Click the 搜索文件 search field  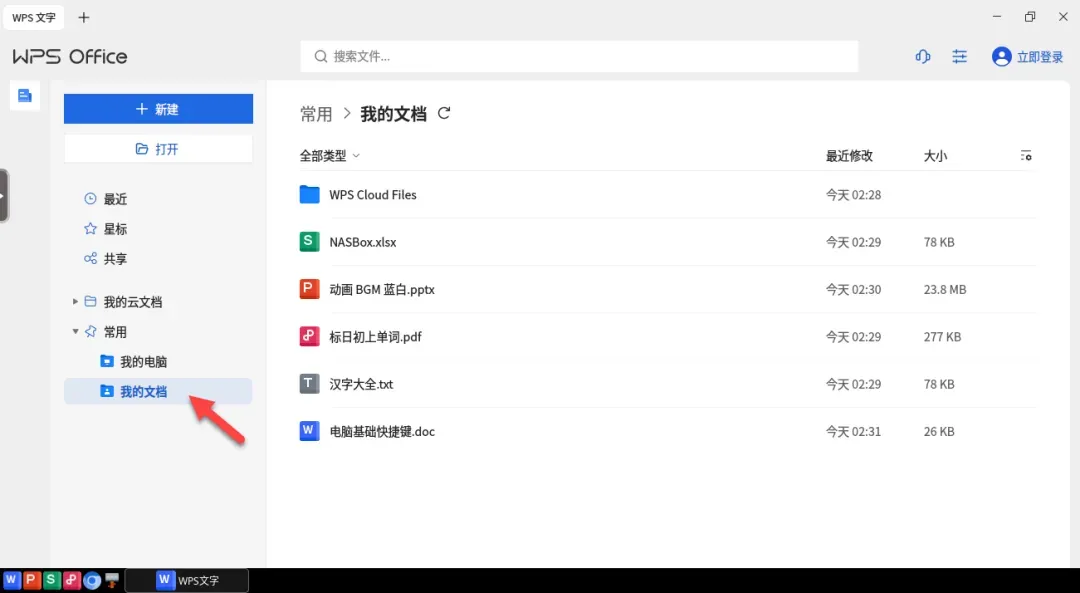coord(579,56)
